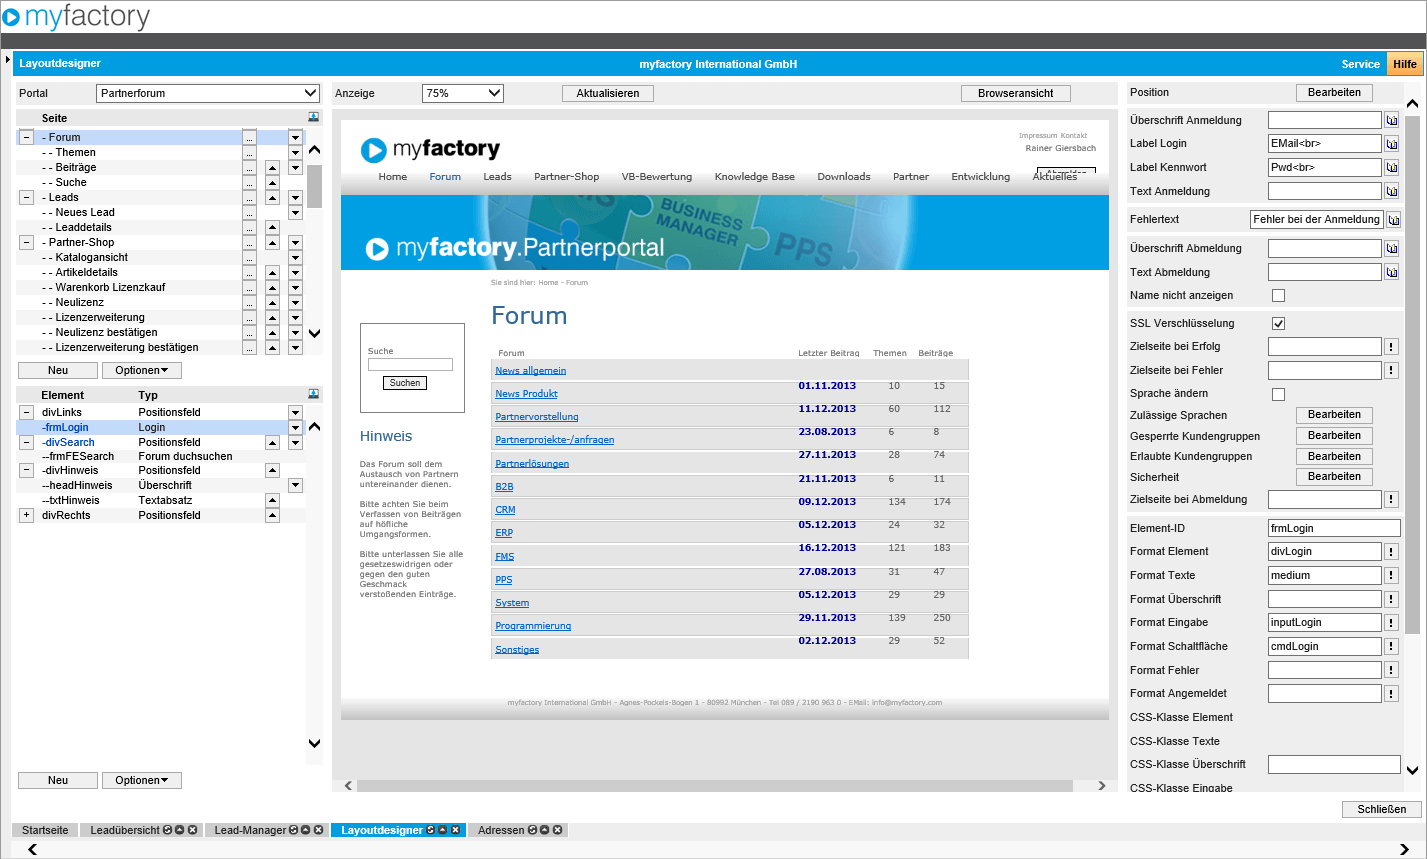
Task: Close the Adressen tab with its x icon
Action: point(558,830)
